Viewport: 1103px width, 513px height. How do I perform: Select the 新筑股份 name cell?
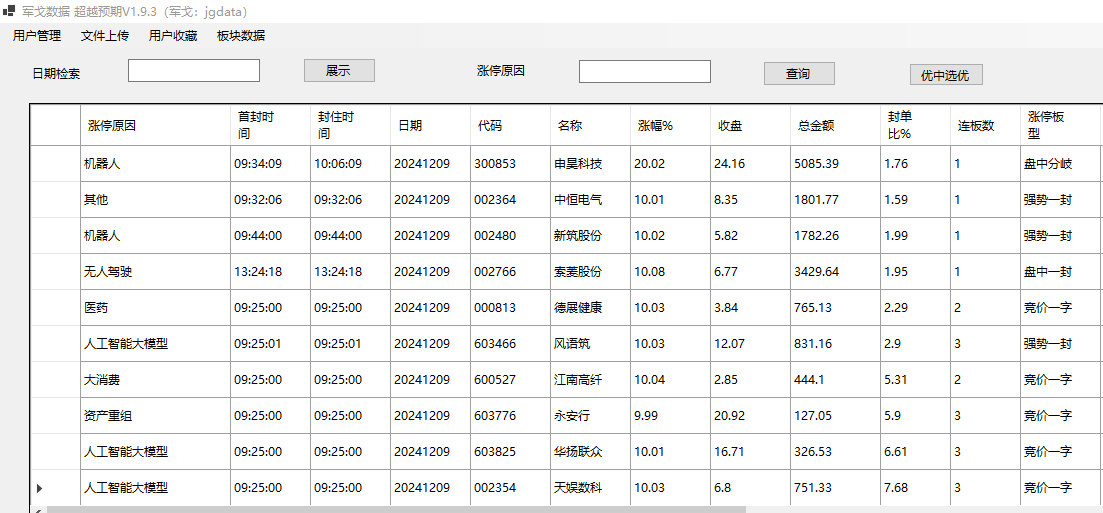coord(590,236)
